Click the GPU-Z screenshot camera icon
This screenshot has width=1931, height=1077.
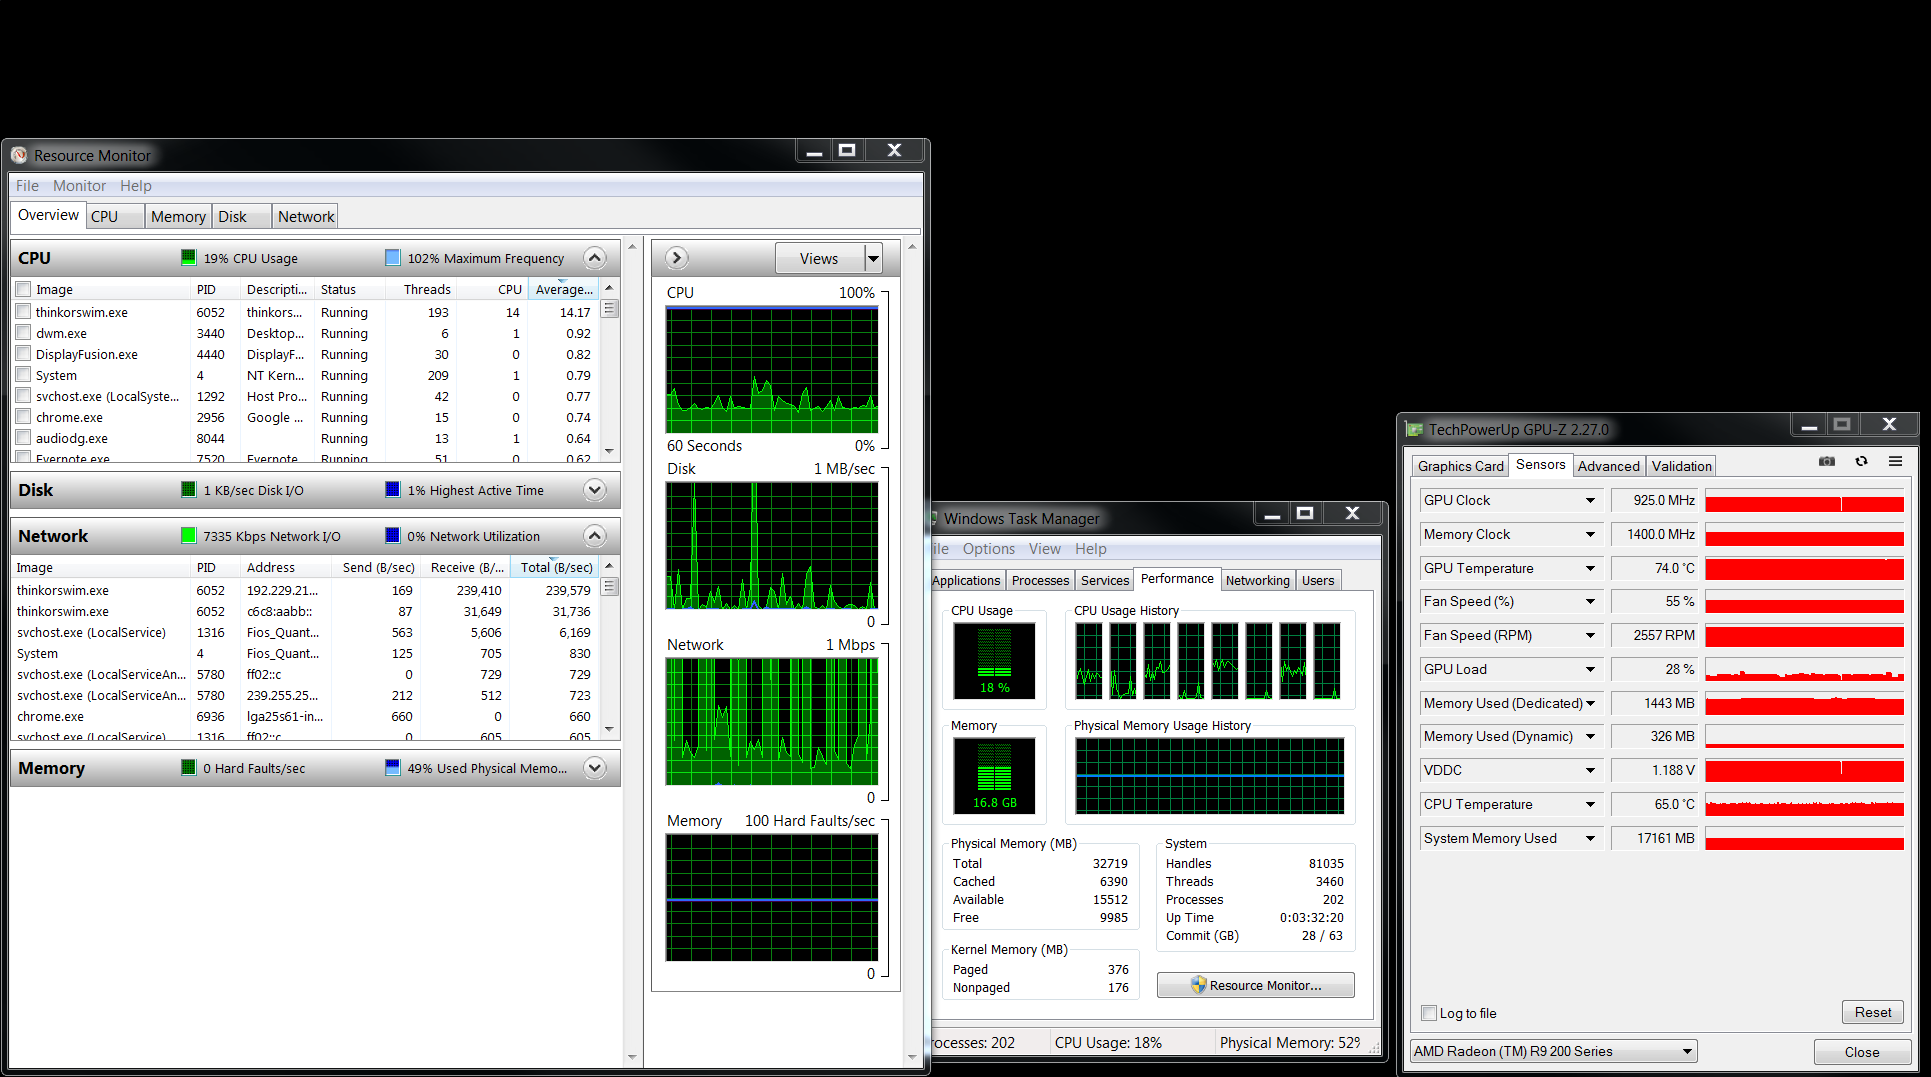[x=1826, y=461]
